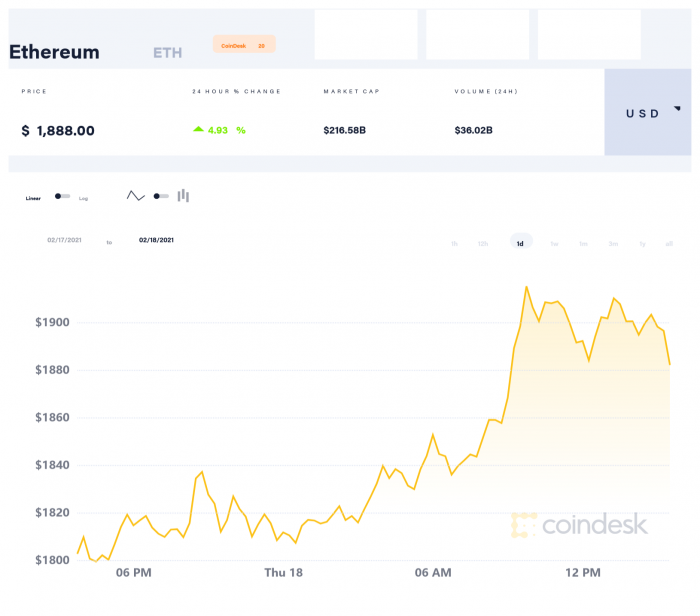The height and width of the screenshot is (616, 700).
Task: Select the 12h time range tab
Action: [483, 243]
